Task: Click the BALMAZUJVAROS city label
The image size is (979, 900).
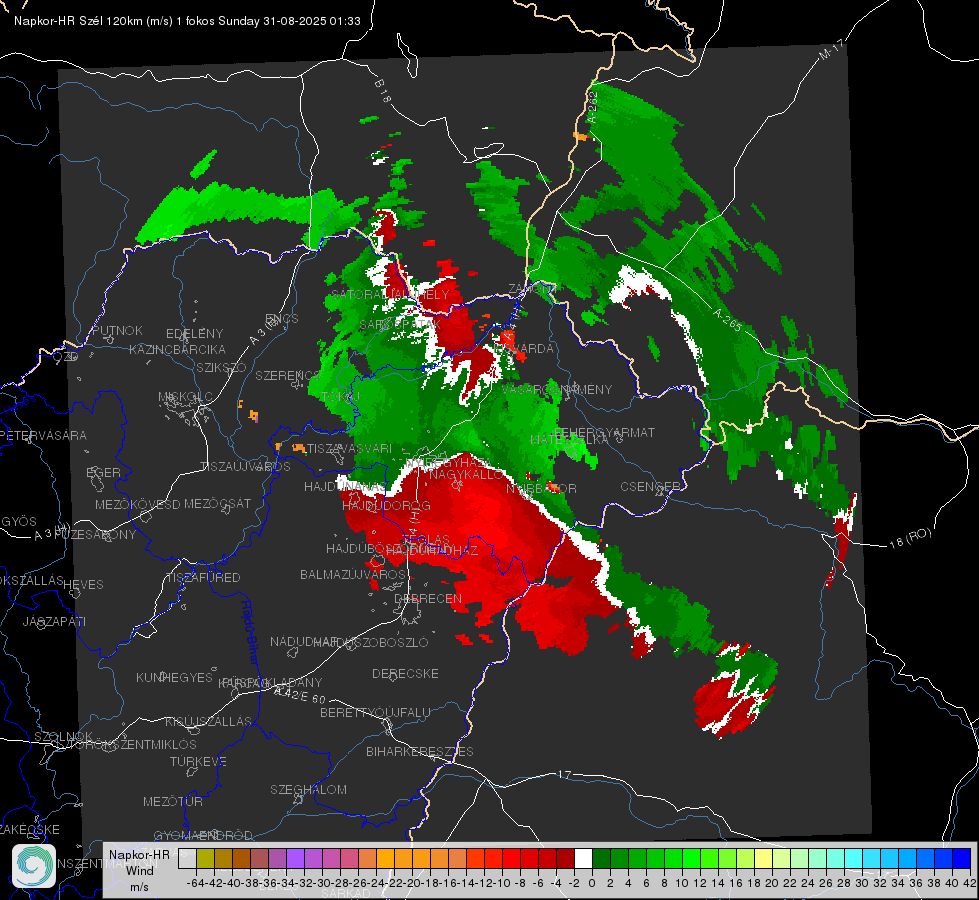Action: click(x=353, y=574)
